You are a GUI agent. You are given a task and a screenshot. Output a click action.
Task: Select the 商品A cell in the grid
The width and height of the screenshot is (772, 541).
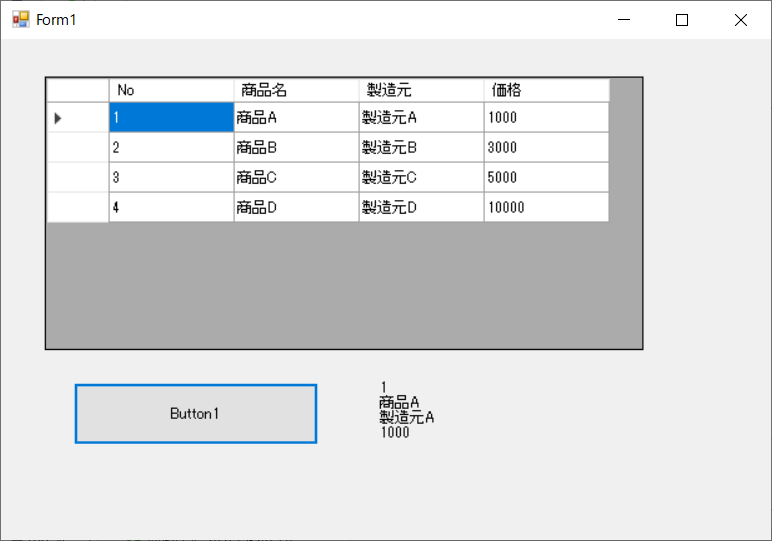(296, 117)
